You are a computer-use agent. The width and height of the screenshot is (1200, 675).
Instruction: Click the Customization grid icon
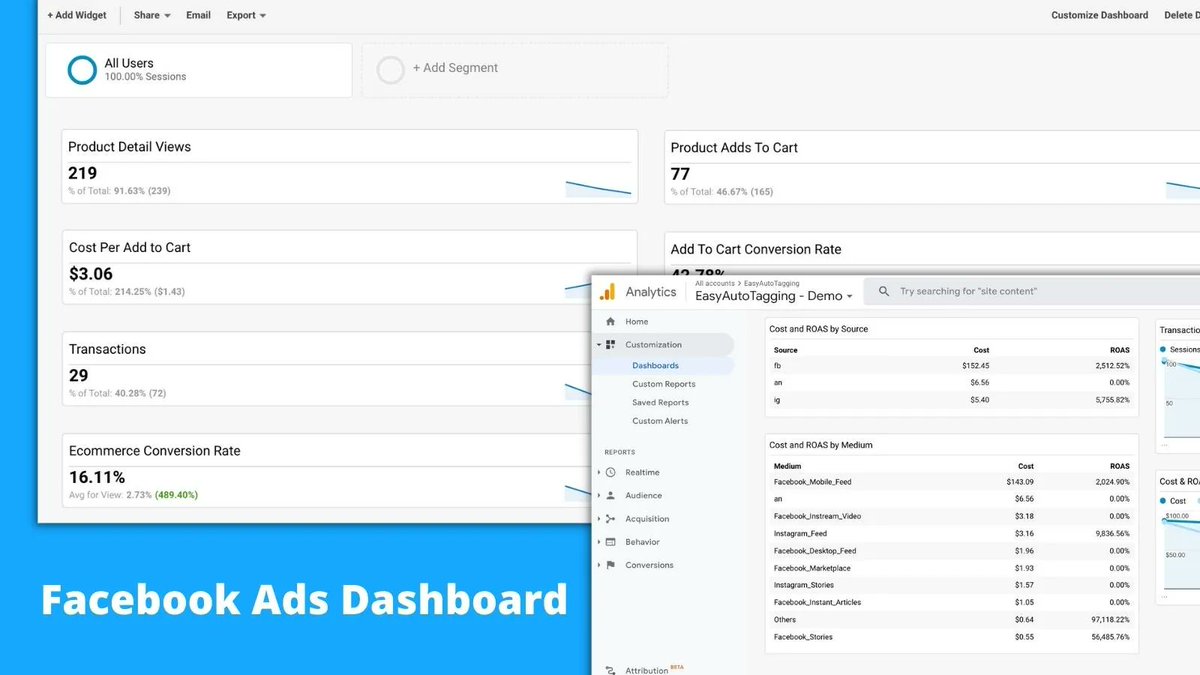coord(610,345)
